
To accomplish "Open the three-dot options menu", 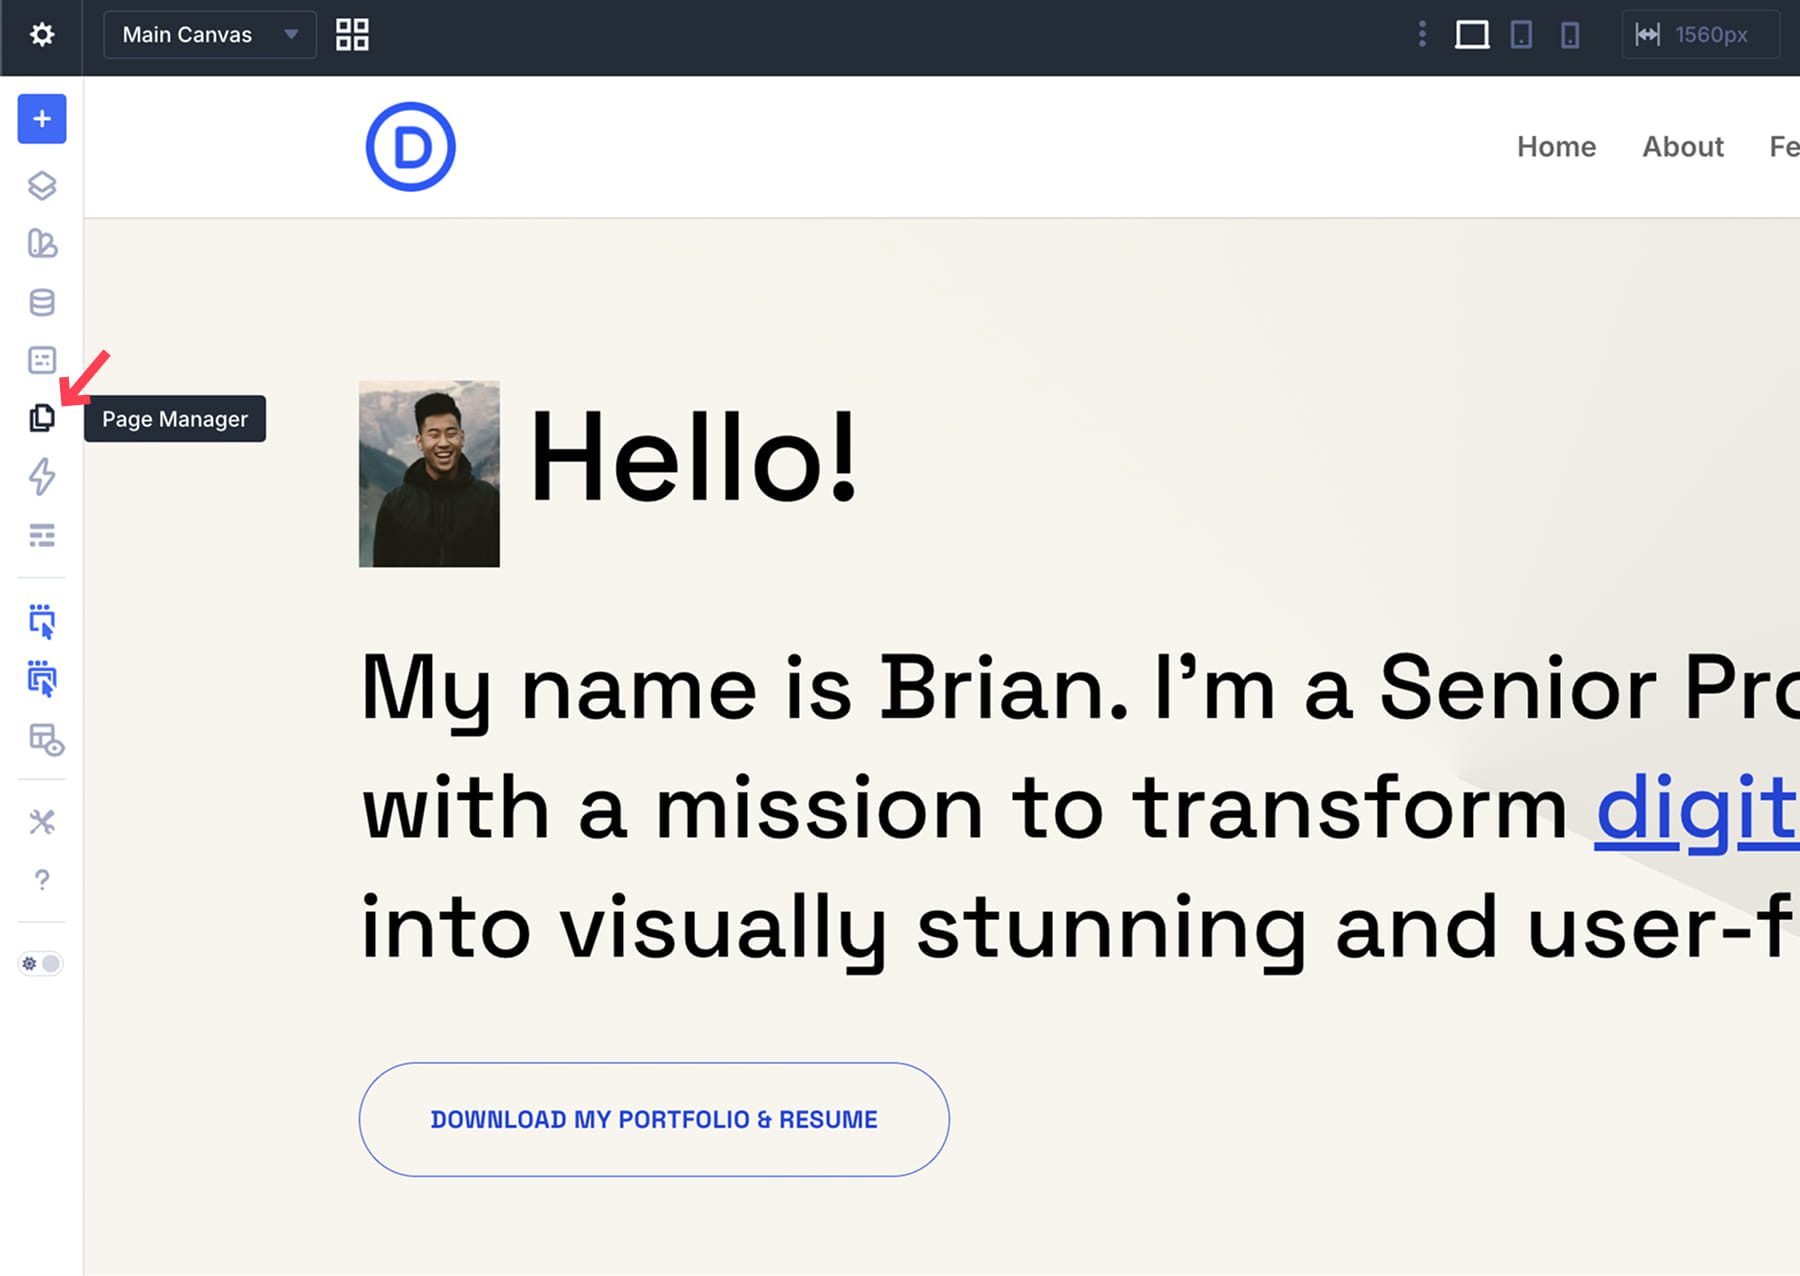I will [1421, 34].
